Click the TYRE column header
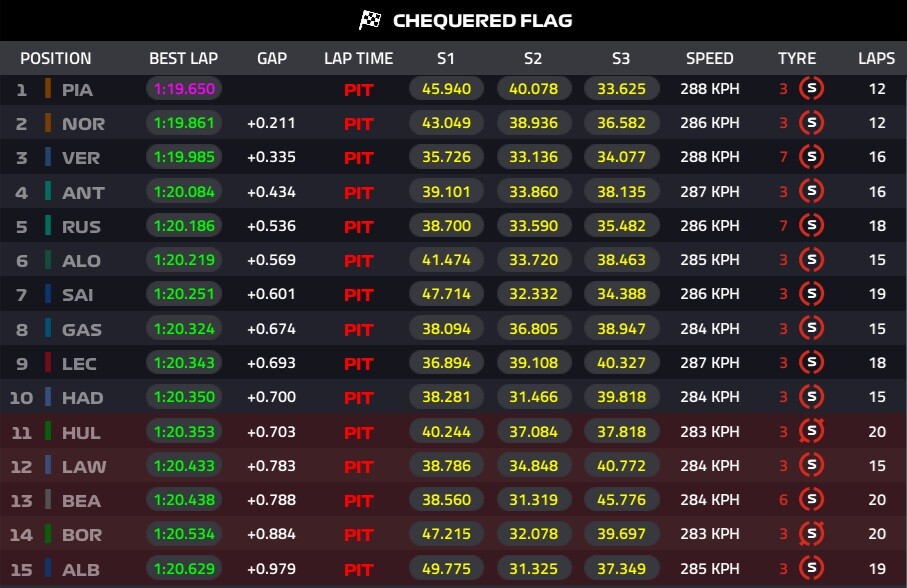This screenshot has width=907, height=588. [797, 58]
